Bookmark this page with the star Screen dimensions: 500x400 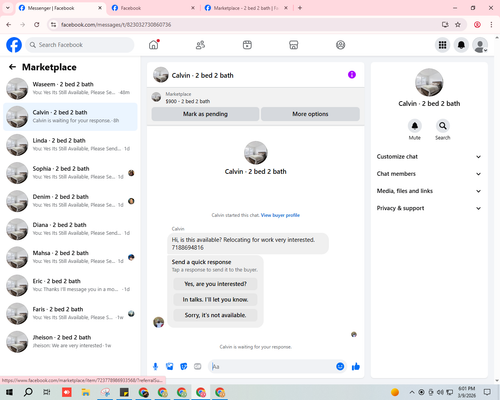pos(458,24)
